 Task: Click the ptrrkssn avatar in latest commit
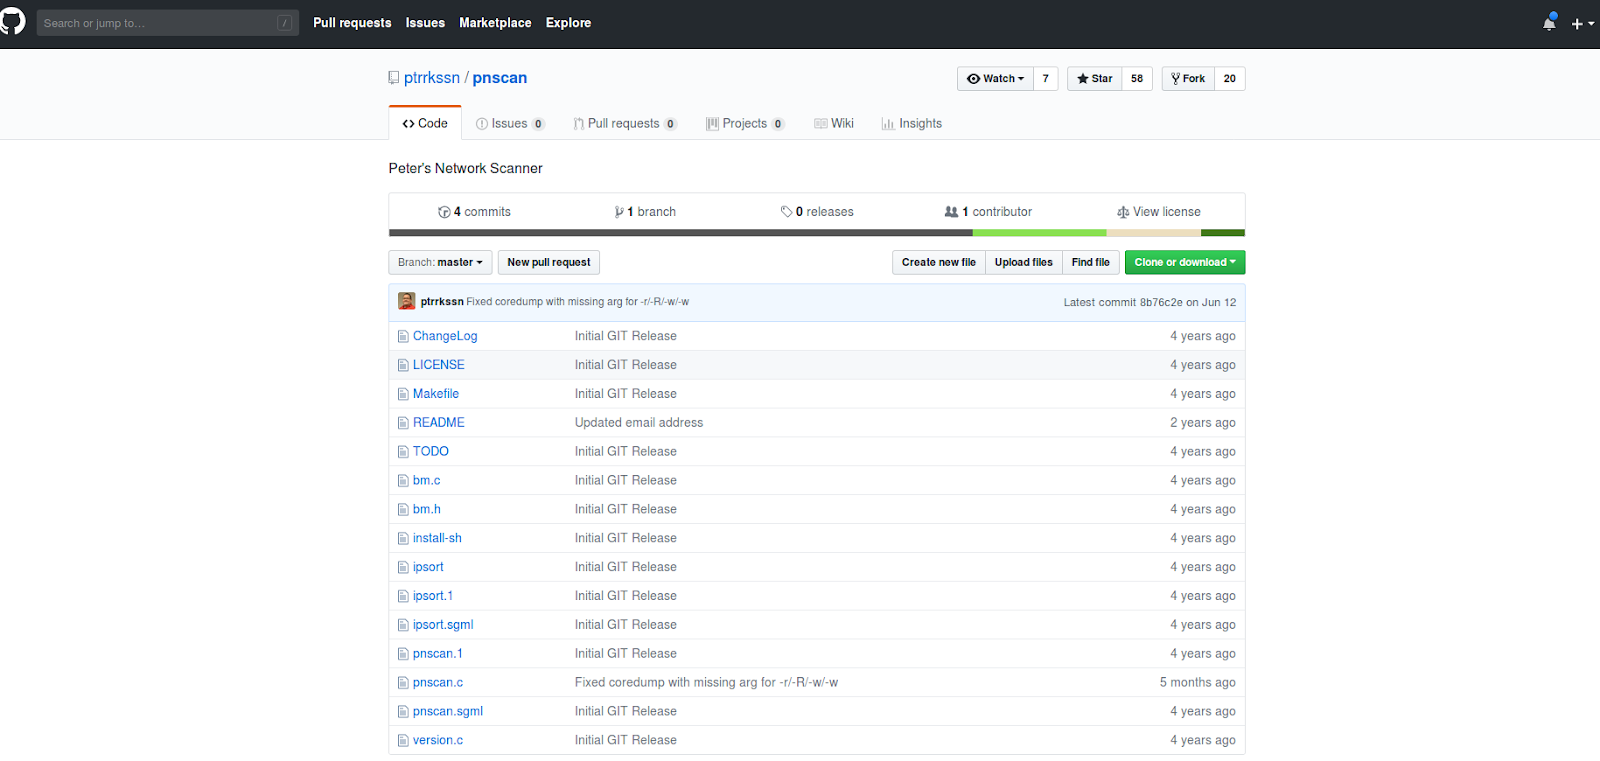(406, 301)
